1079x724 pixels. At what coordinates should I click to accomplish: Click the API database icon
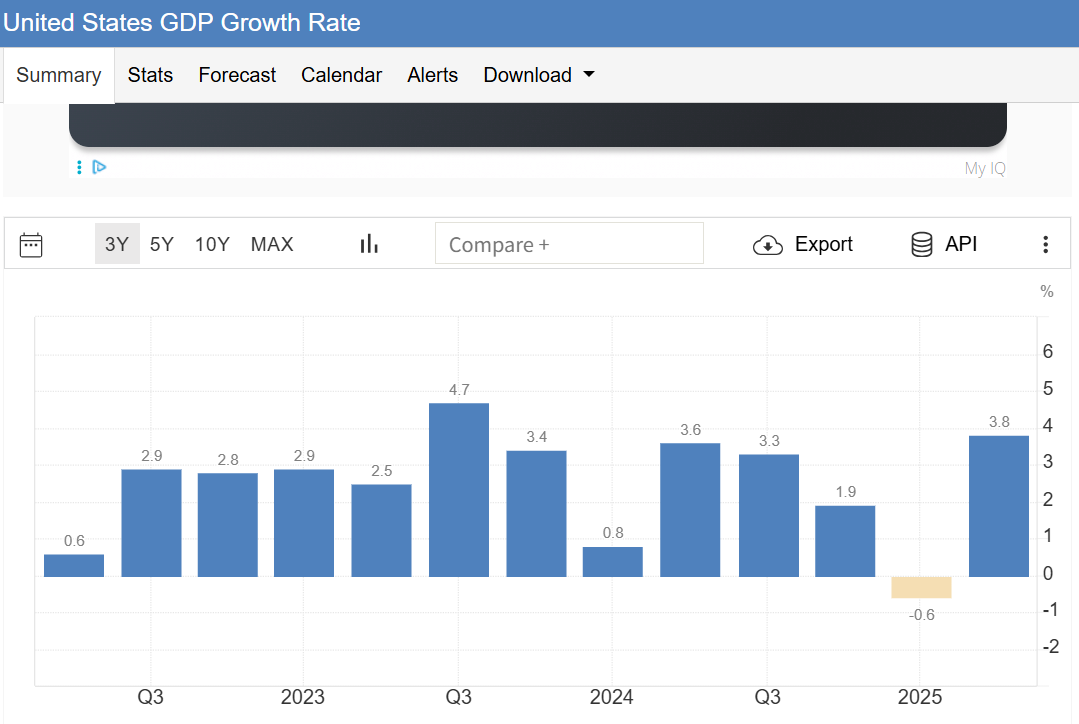[922, 245]
